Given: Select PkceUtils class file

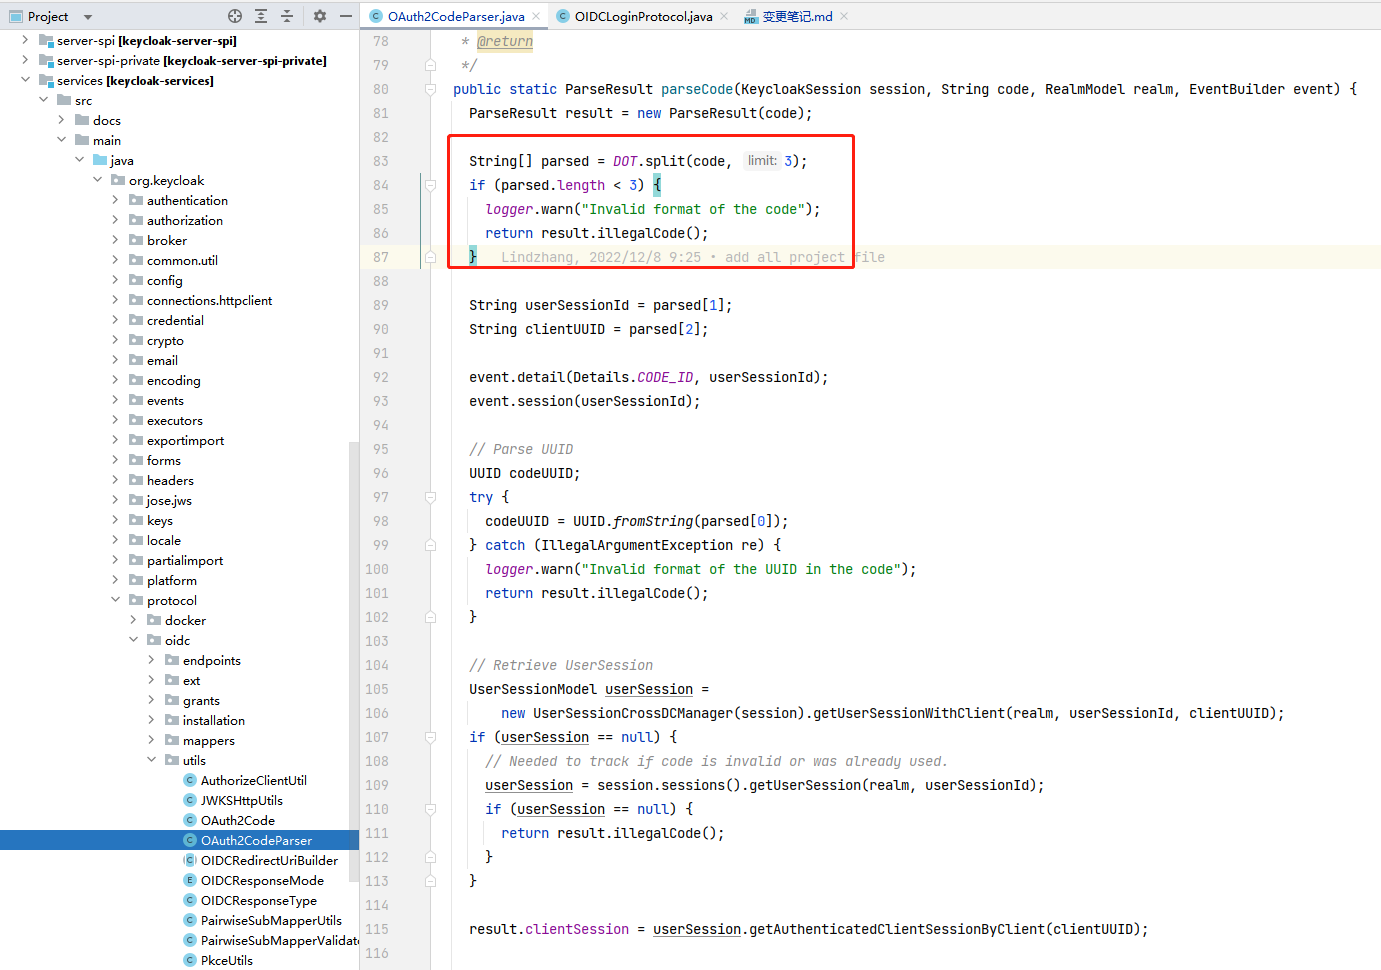Looking at the screenshot, I should click(x=226, y=960).
